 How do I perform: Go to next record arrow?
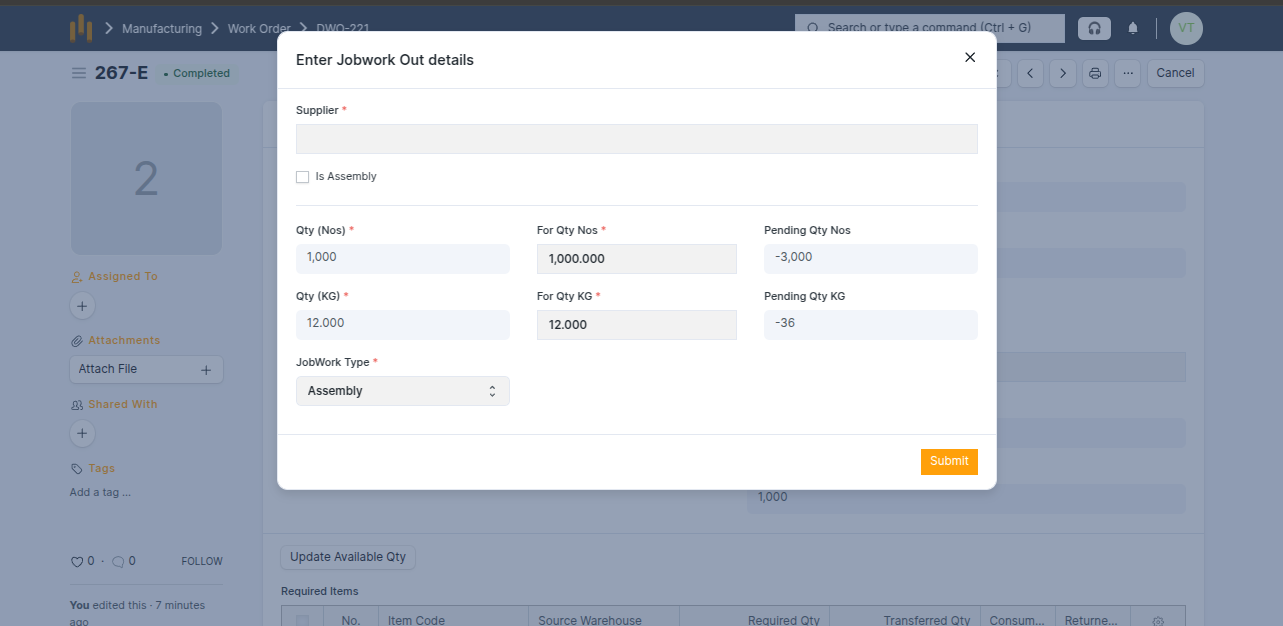(x=1062, y=73)
